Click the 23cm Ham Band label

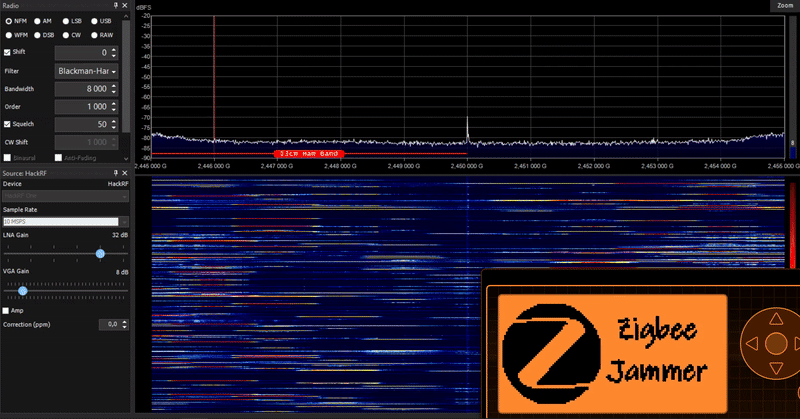[309, 154]
